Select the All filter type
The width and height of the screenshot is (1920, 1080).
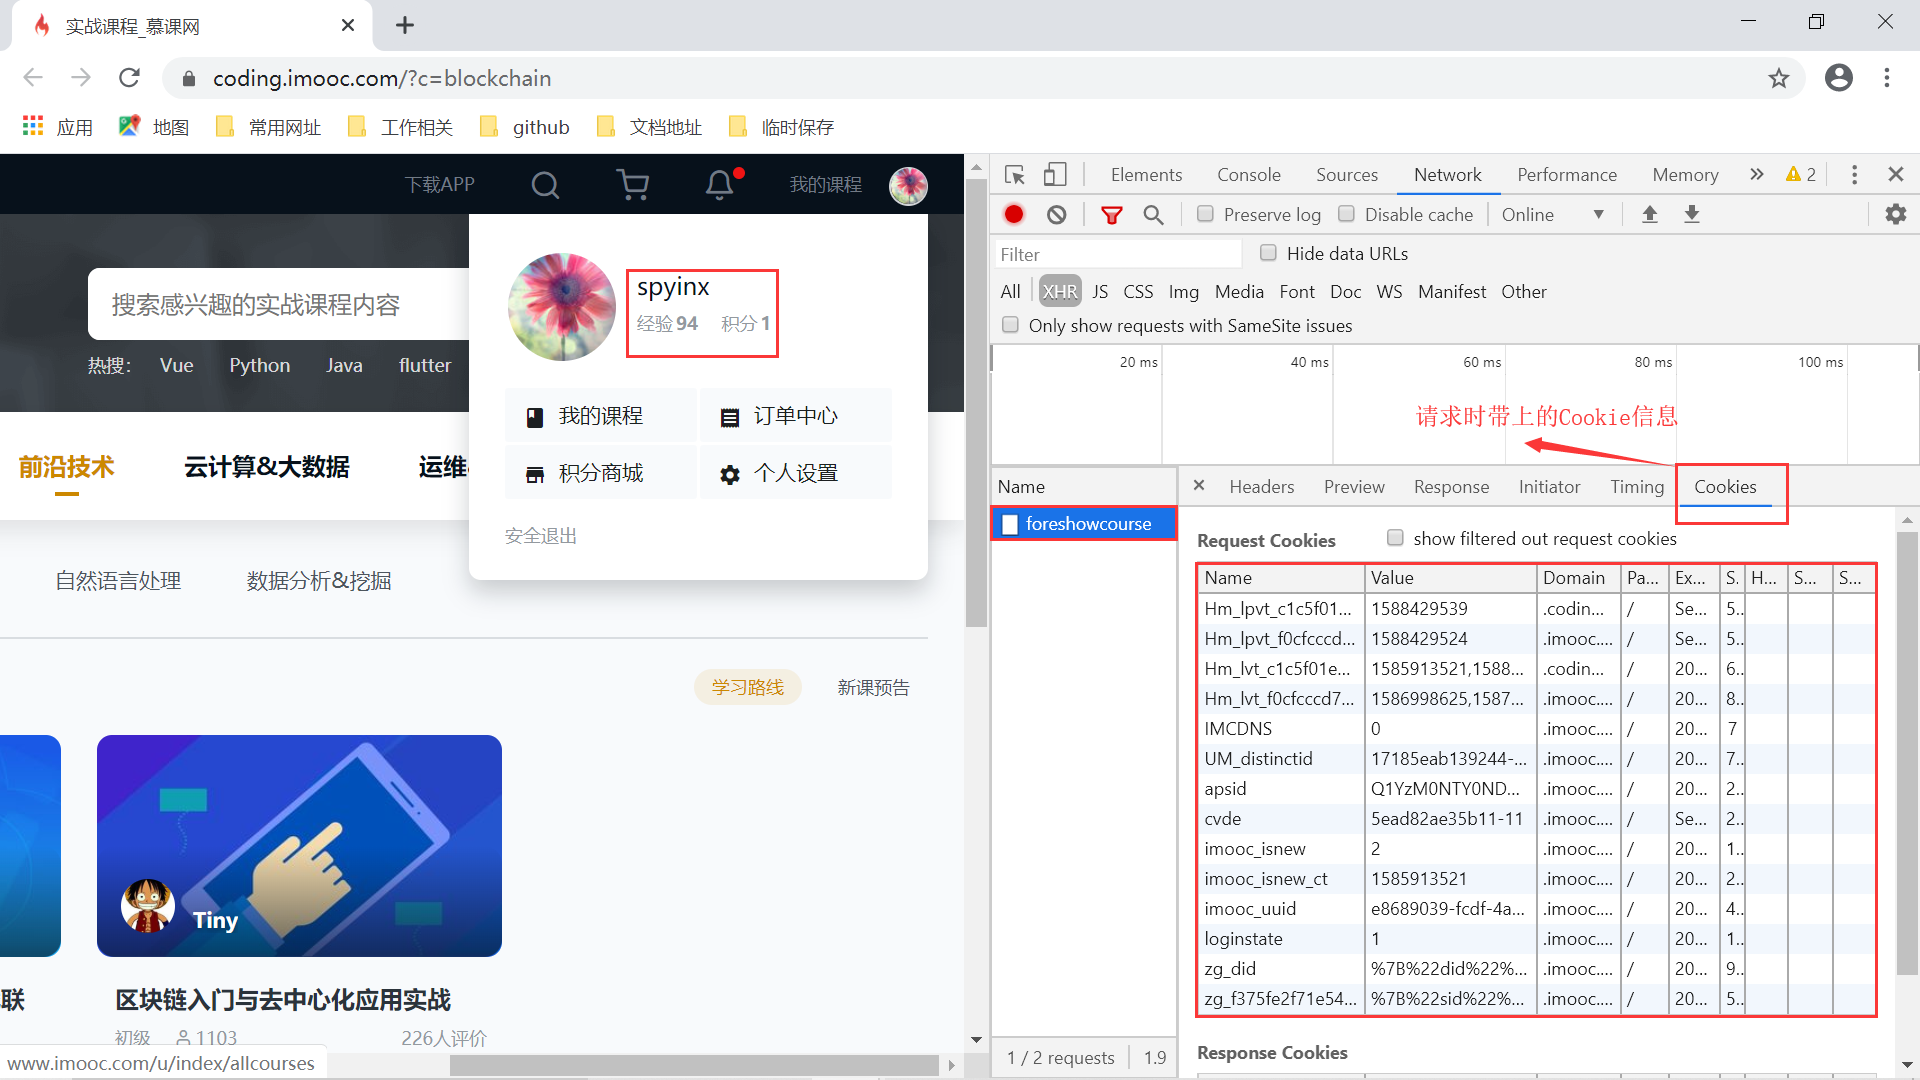pyautogui.click(x=1010, y=291)
